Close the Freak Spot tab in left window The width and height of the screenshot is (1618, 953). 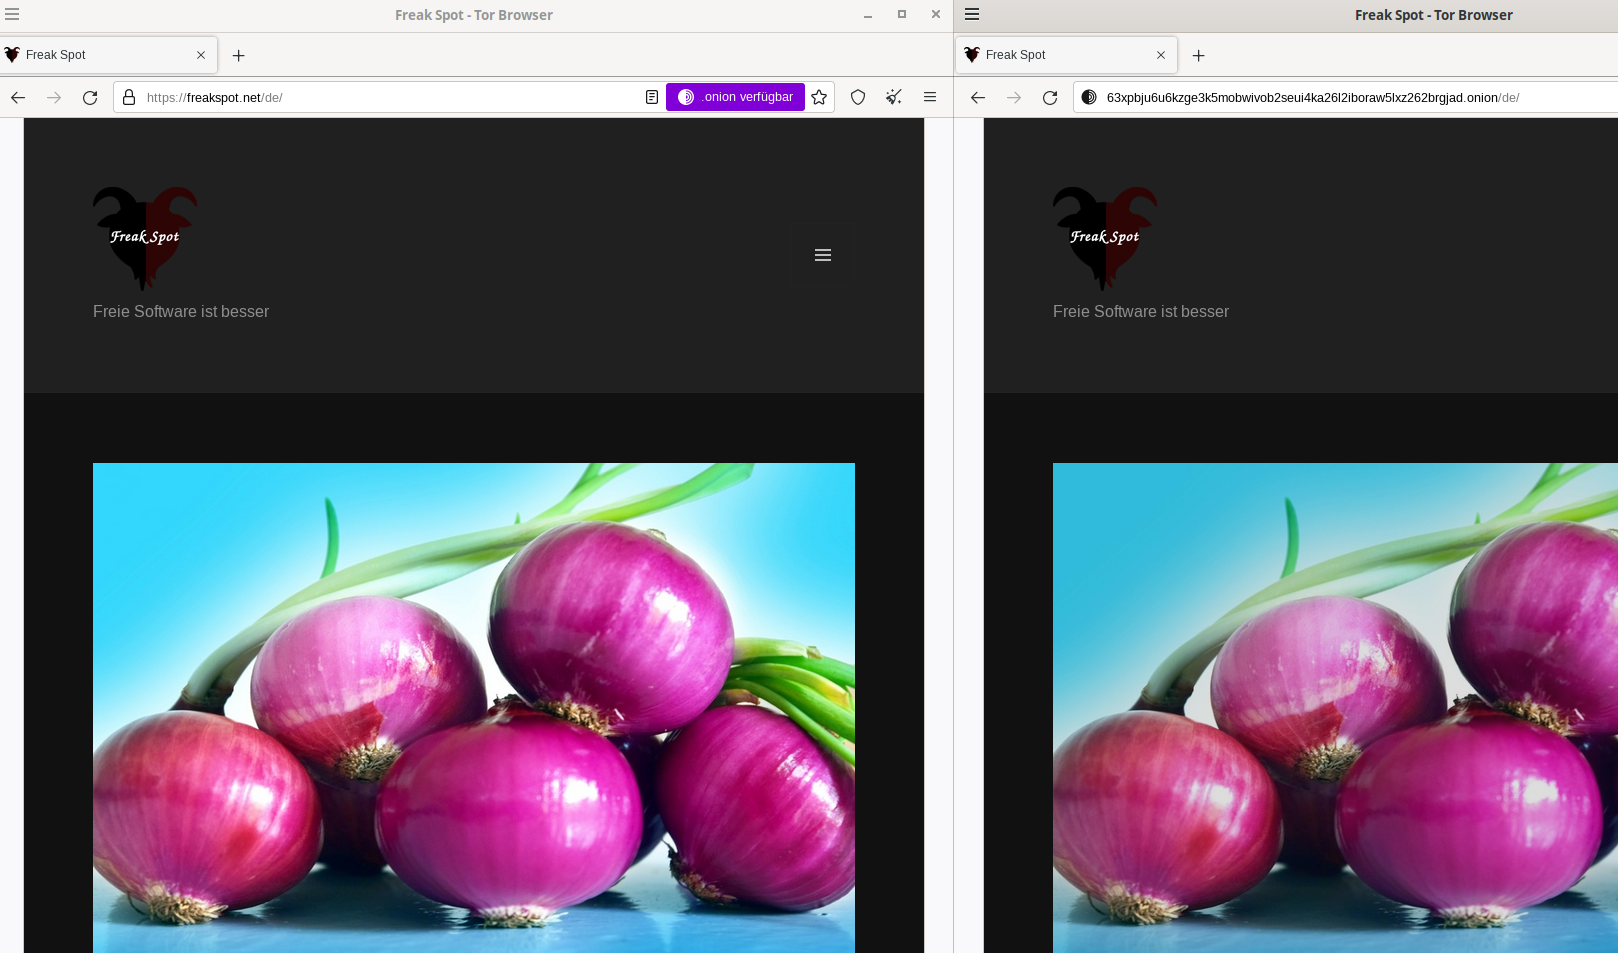click(x=201, y=55)
